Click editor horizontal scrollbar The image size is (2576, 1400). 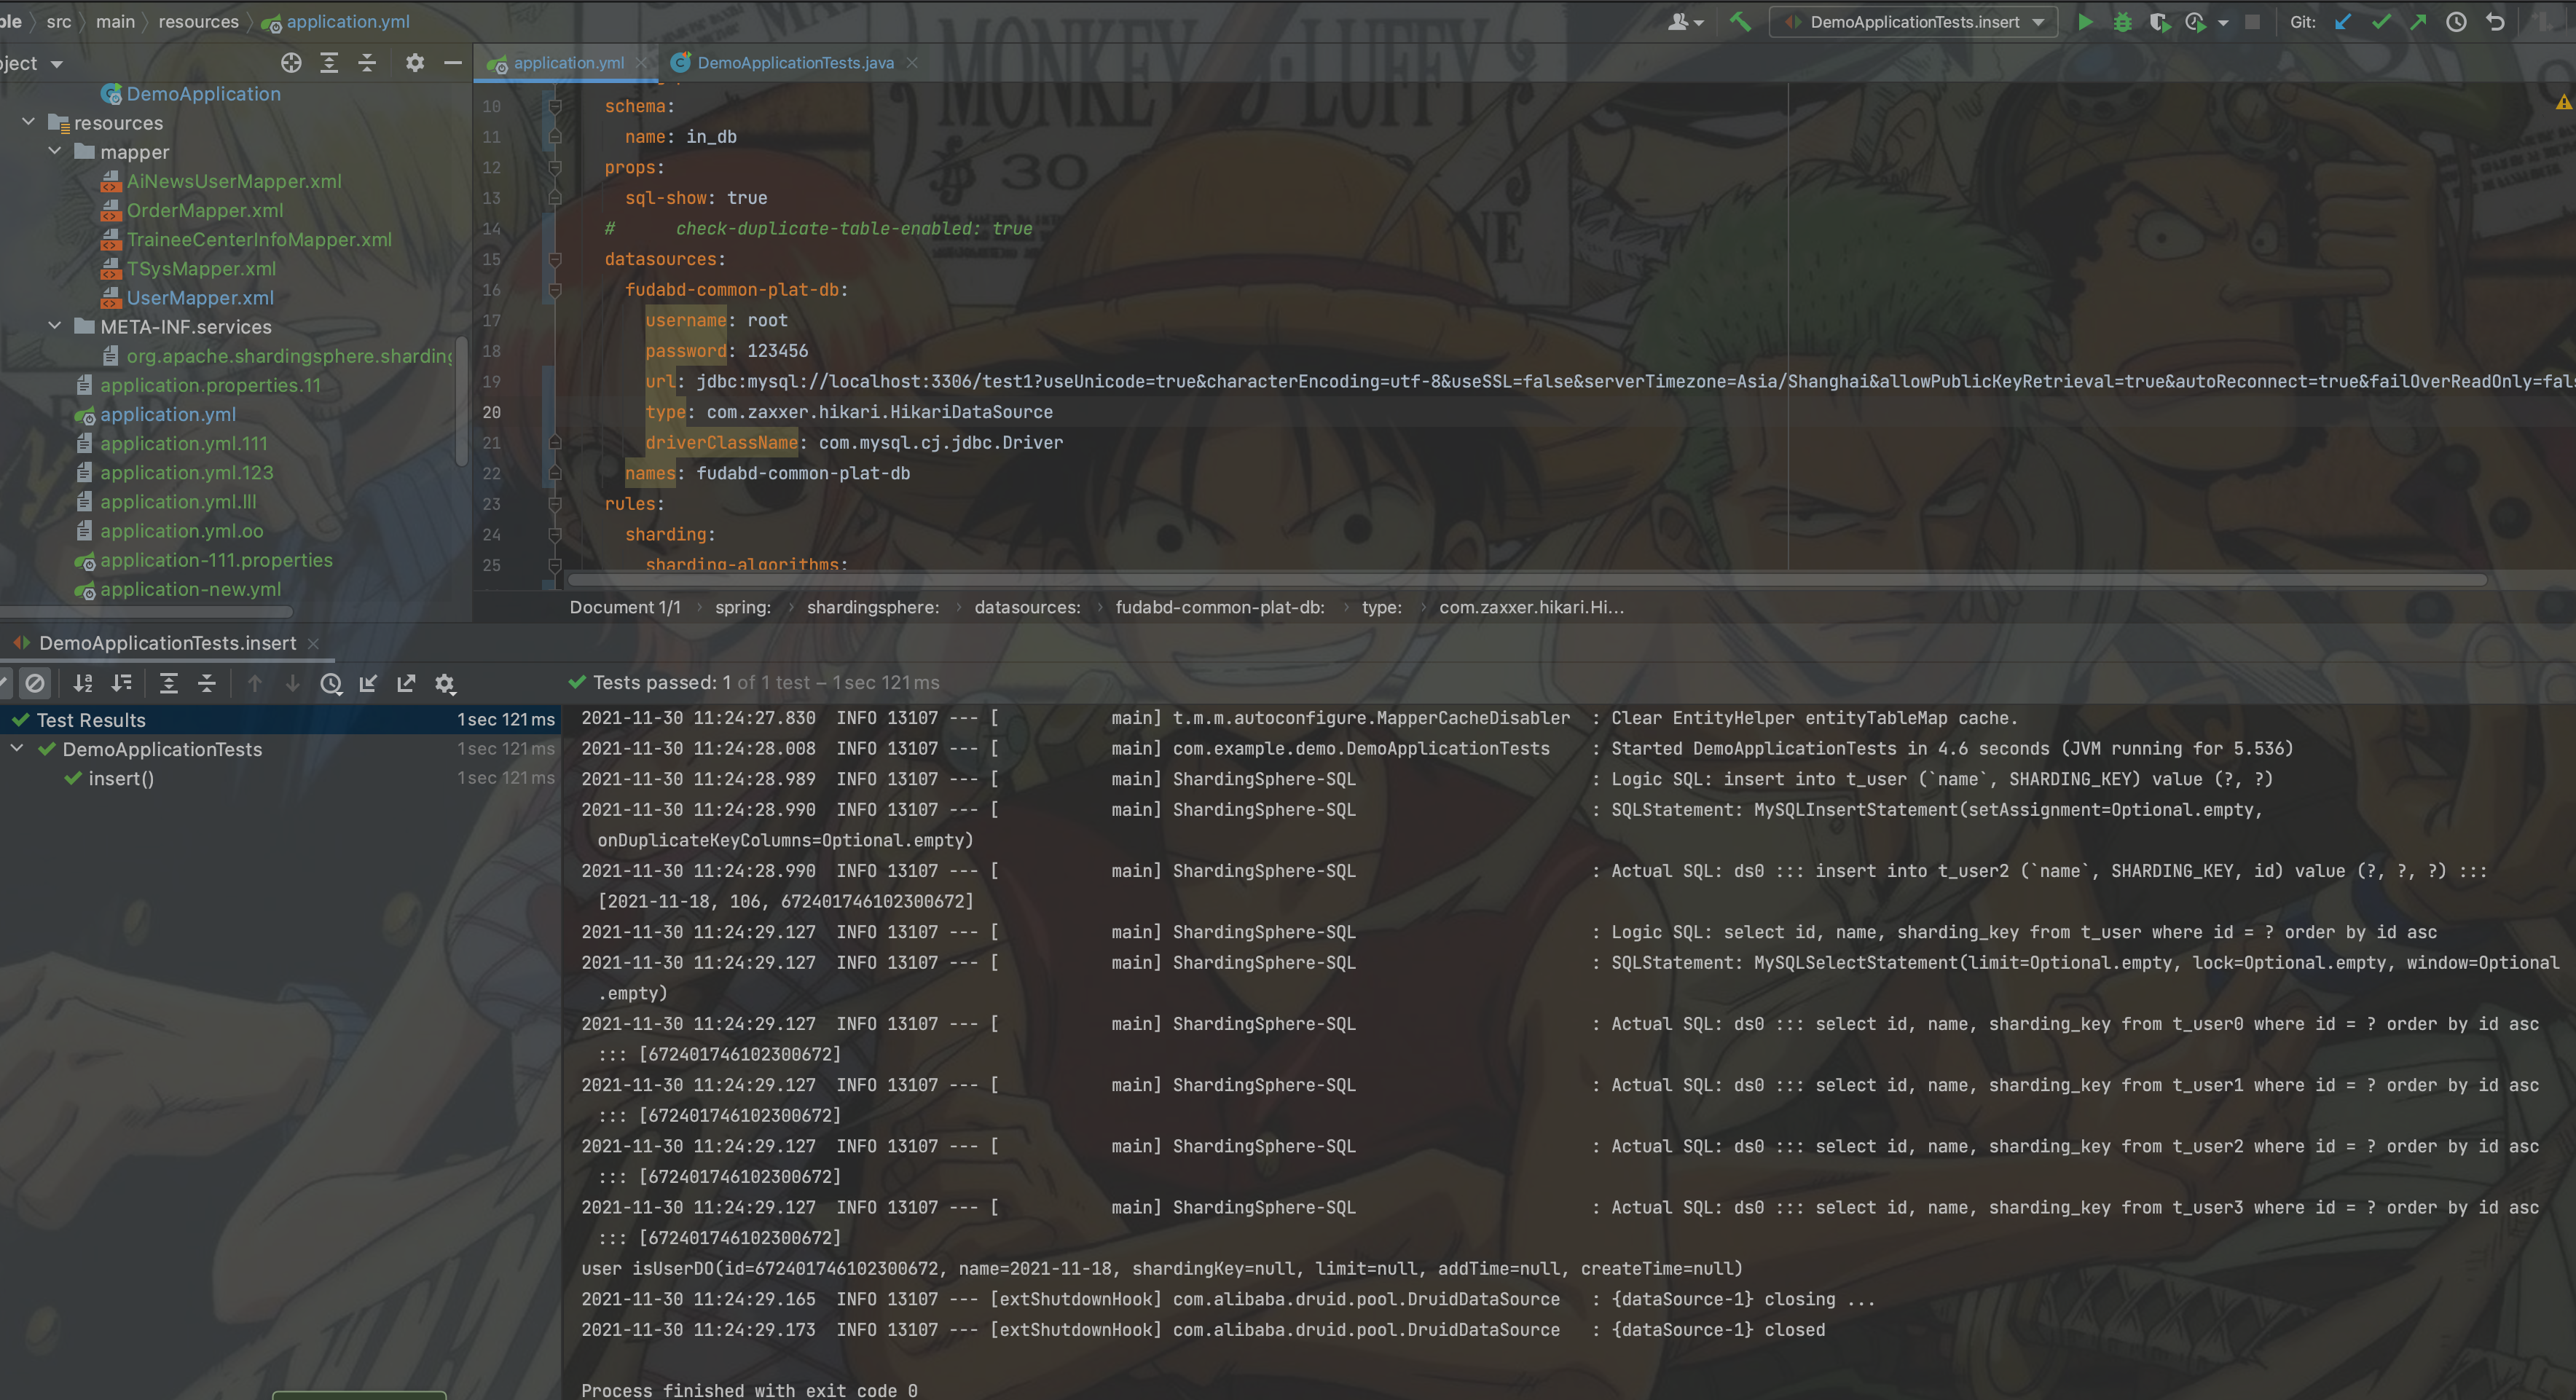tap(1525, 580)
